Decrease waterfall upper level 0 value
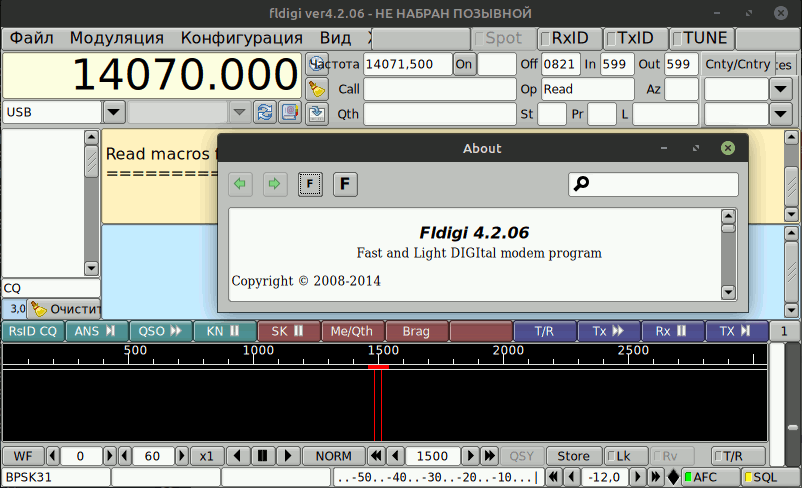Screen dimensions: 802x488 pyautogui.click(x=53, y=456)
